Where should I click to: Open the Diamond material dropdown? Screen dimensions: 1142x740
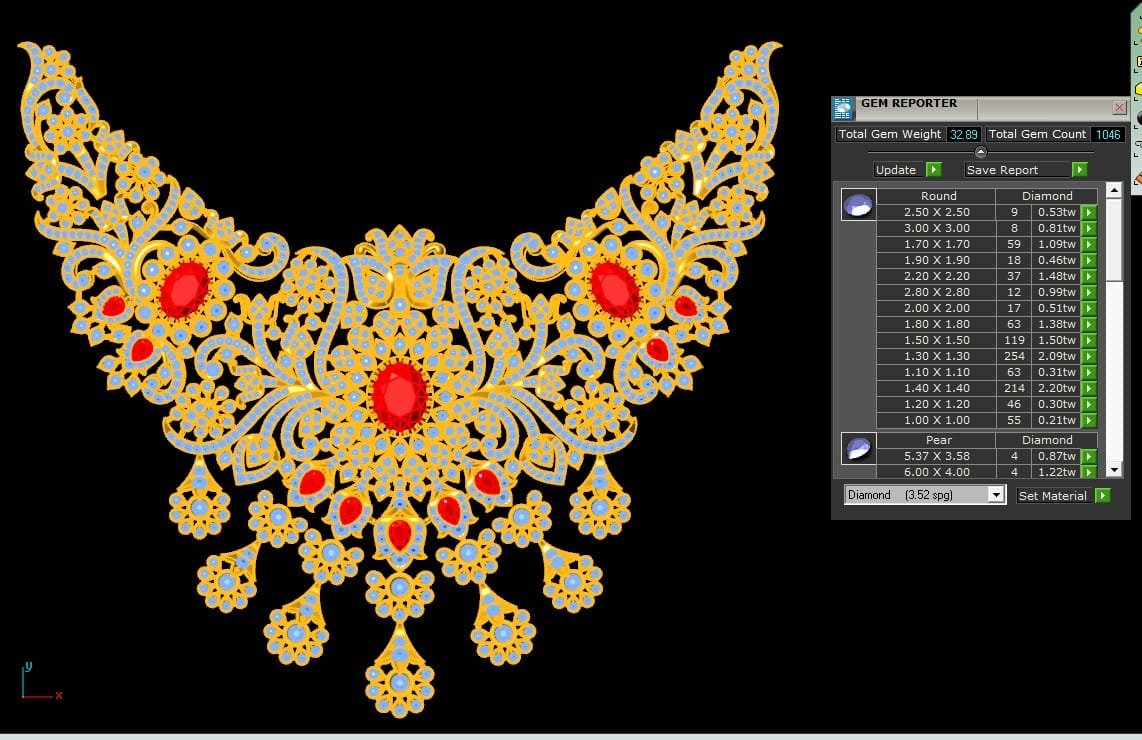point(995,495)
